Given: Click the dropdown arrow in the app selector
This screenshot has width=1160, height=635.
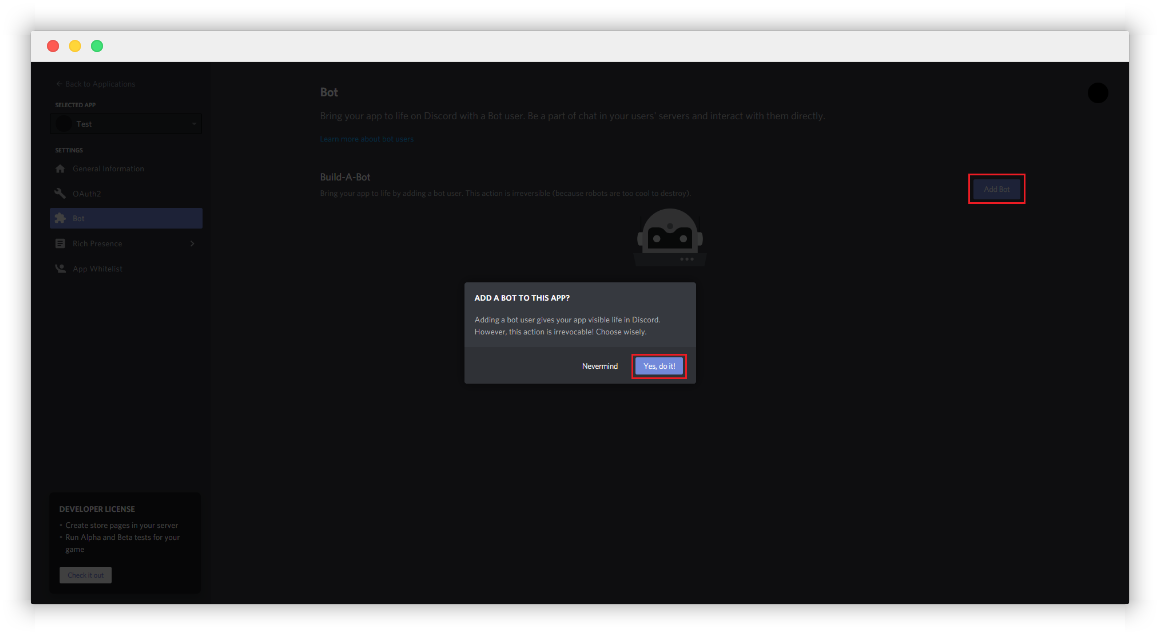Looking at the screenshot, I should pyautogui.click(x=194, y=124).
